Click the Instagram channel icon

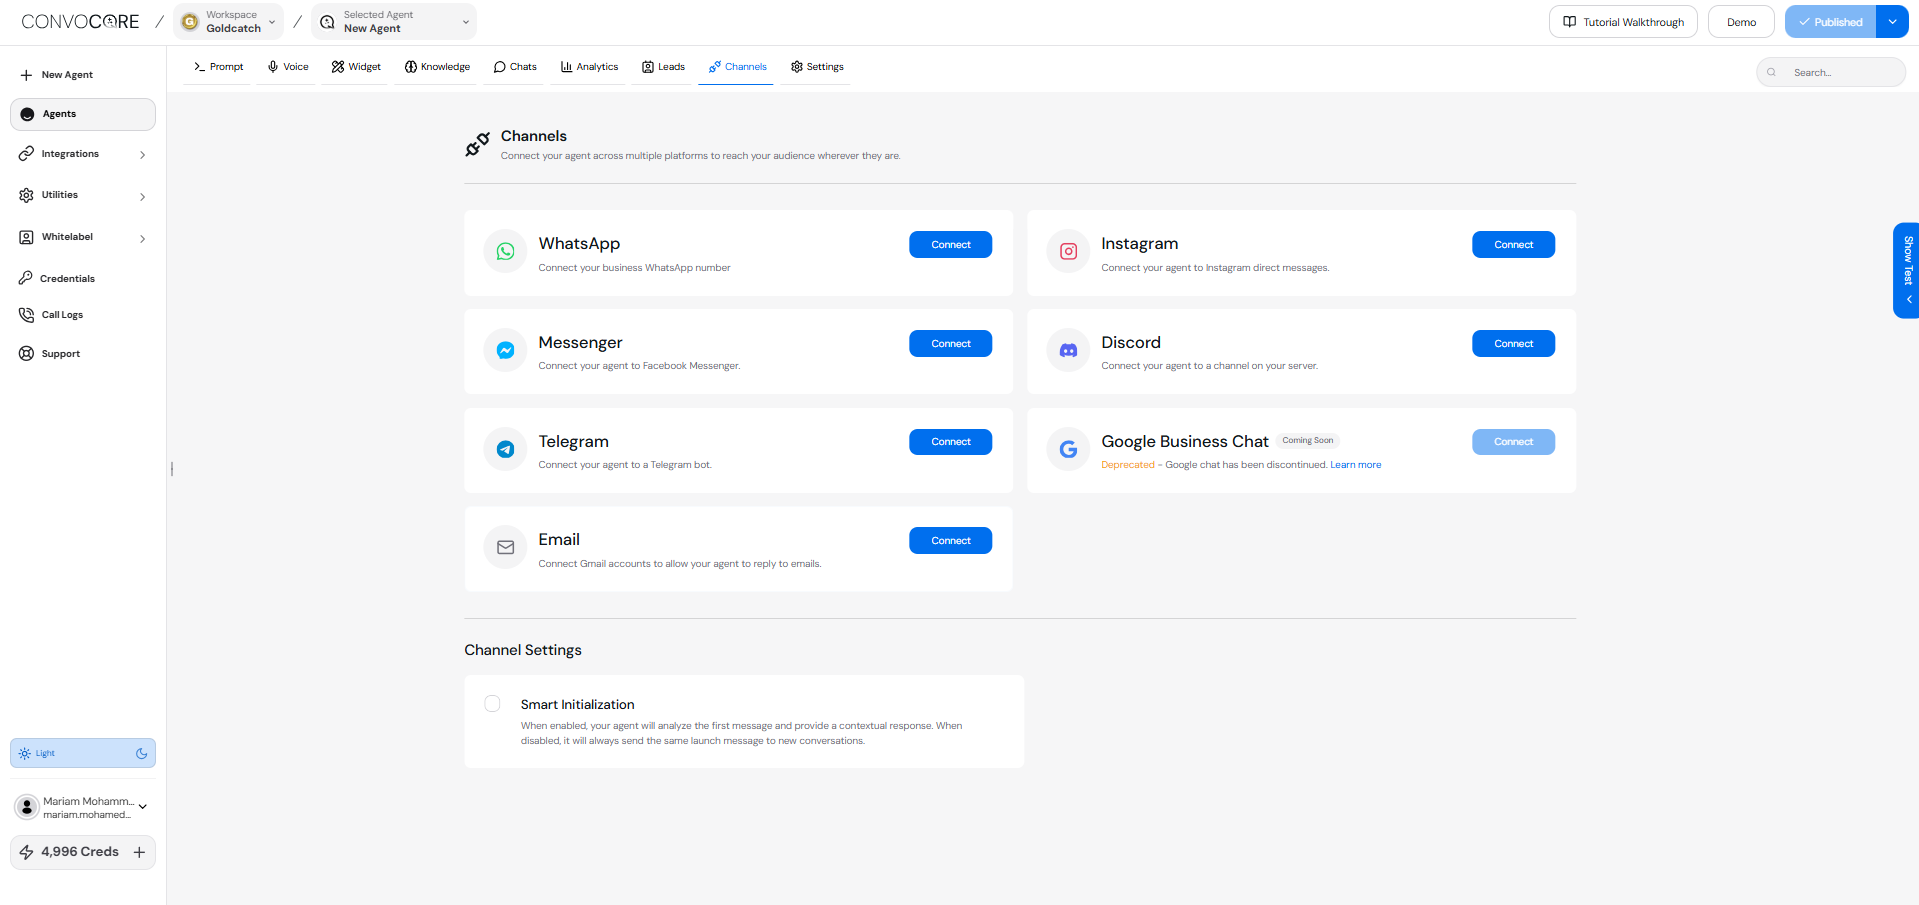point(1068,251)
